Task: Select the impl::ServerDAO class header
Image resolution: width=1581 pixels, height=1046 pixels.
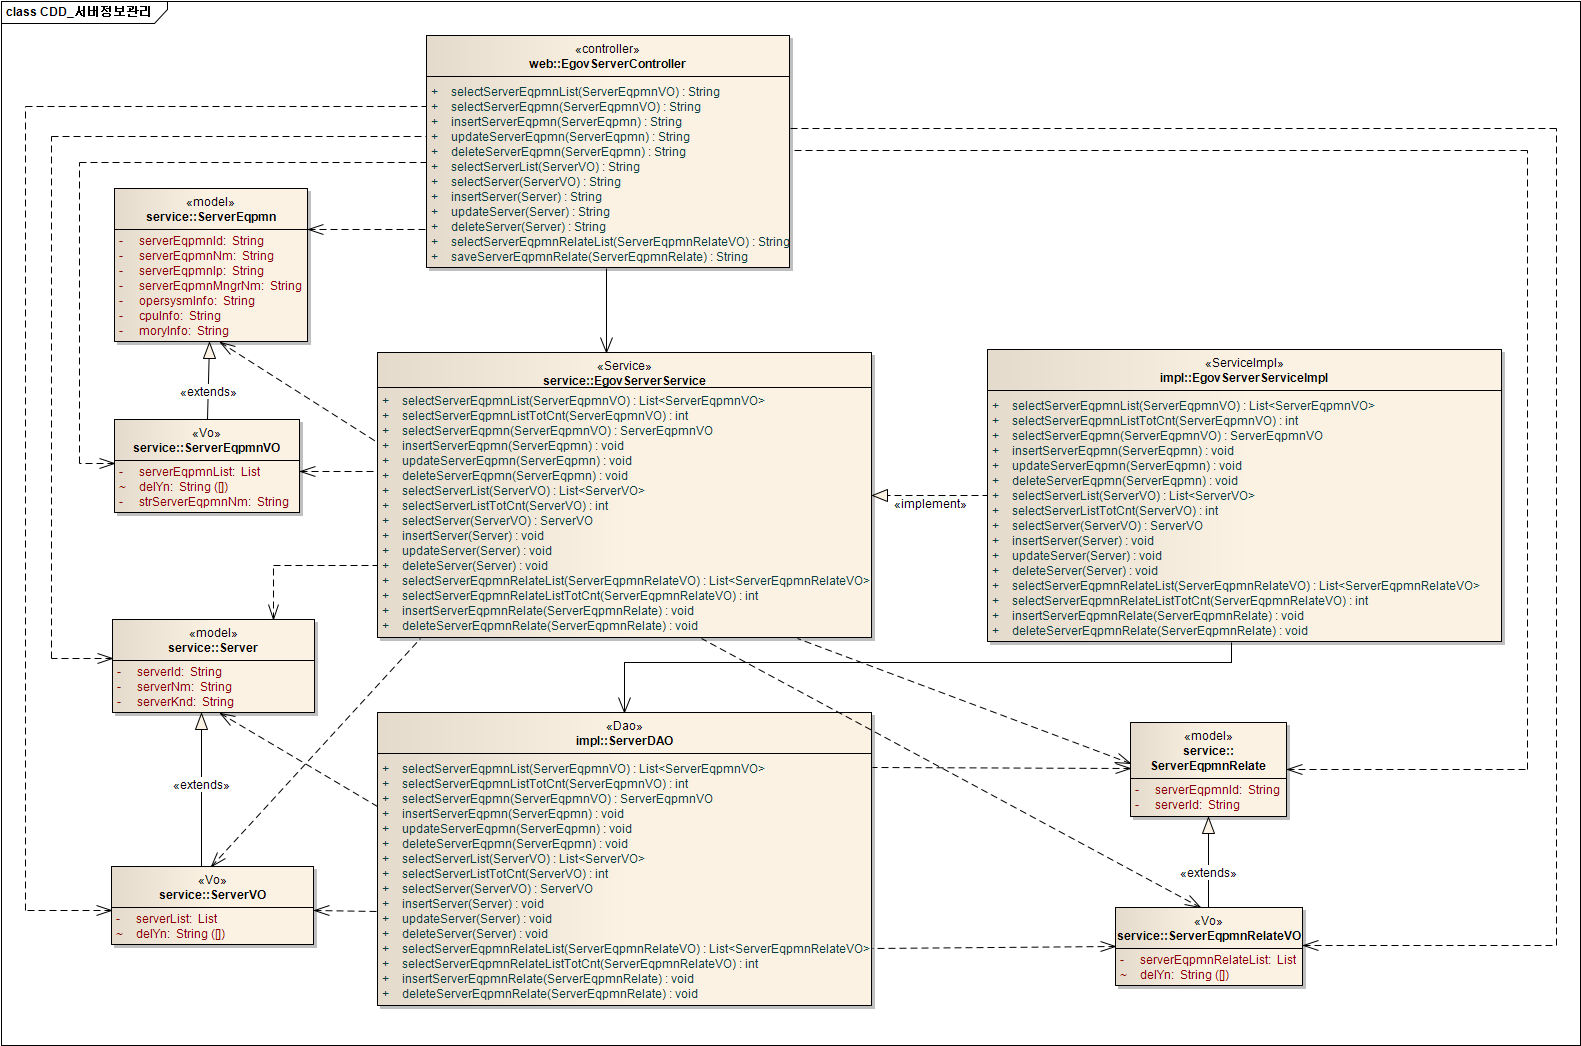Action: click(624, 741)
